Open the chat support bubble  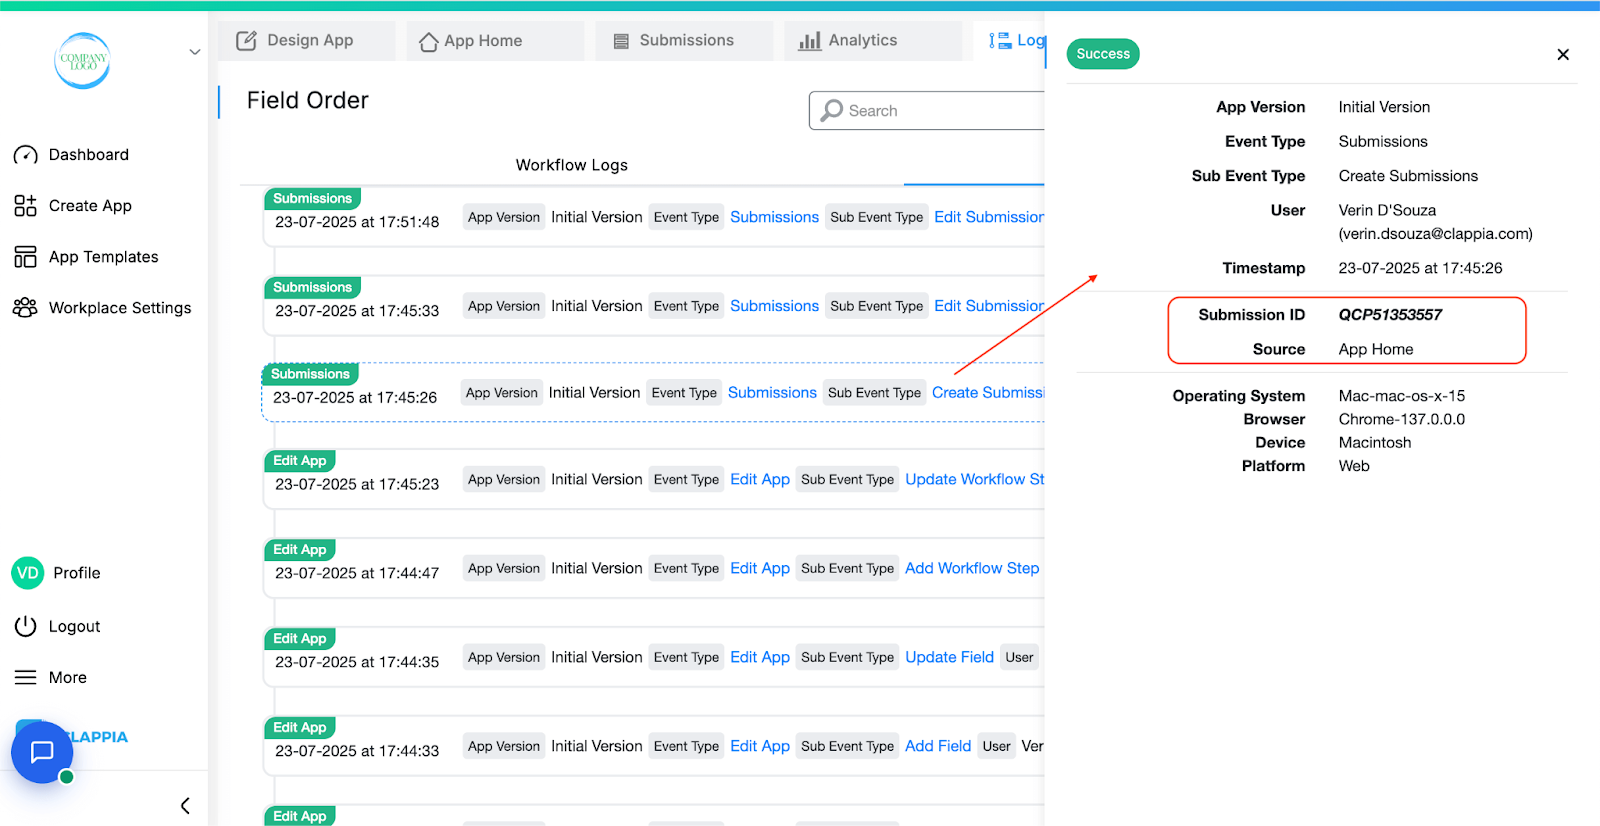tap(42, 752)
